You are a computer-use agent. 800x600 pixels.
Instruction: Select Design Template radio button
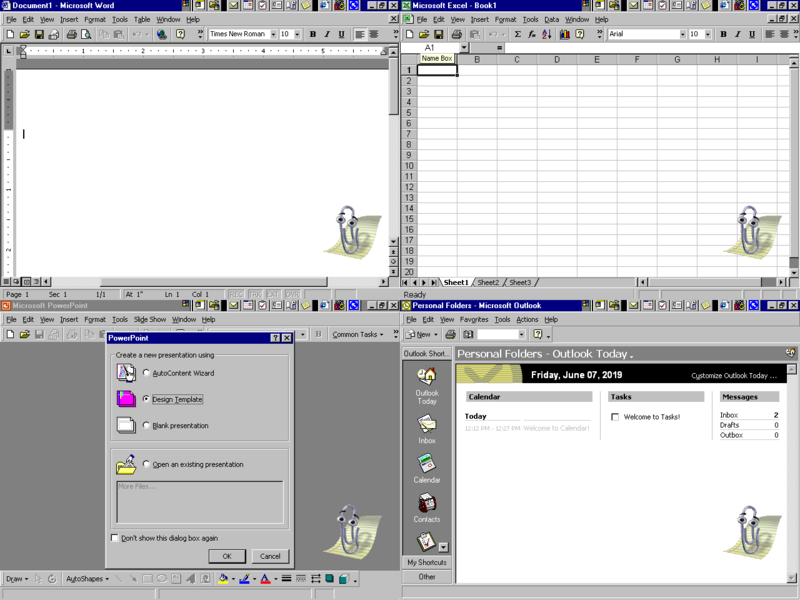tap(146, 399)
